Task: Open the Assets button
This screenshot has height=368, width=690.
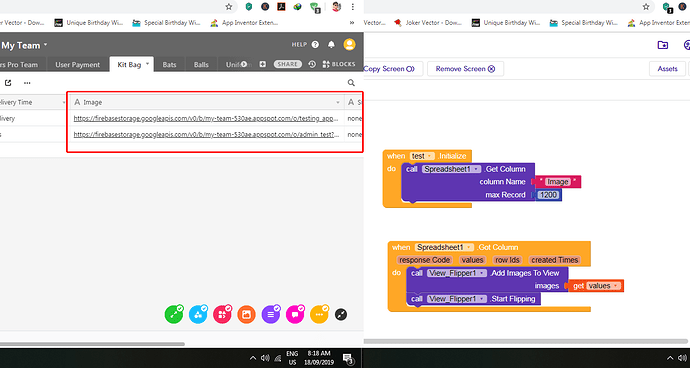Action: point(667,69)
